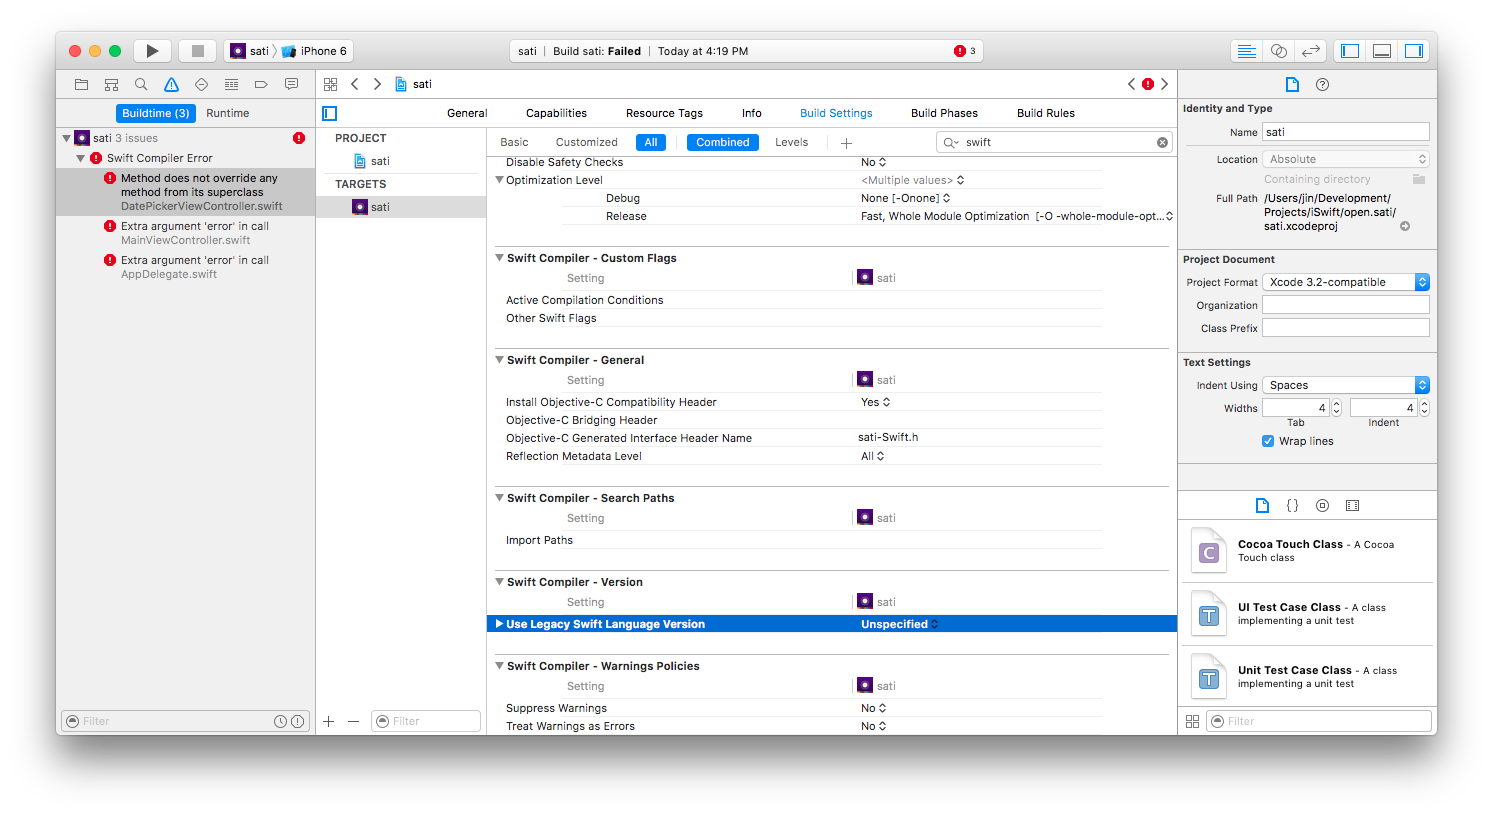Show the Quick Help inspector
This screenshot has height=815, width=1493.
pos(1322,84)
